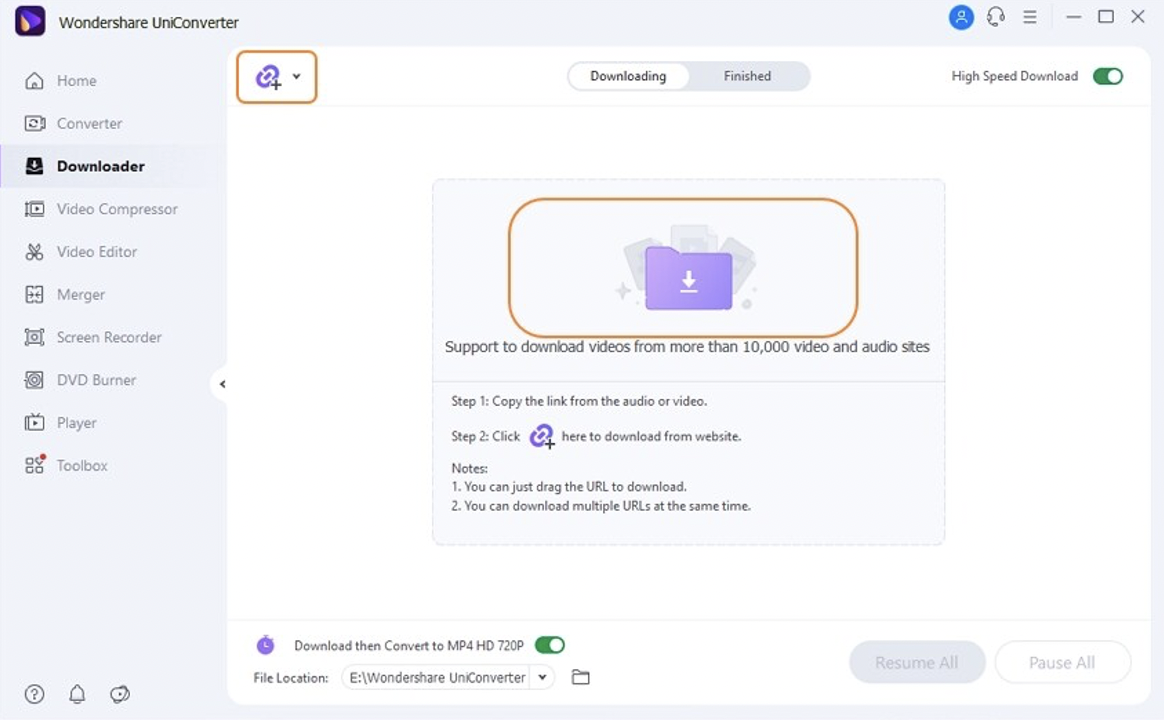Expand the paste URL dropdown arrow
This screenshot has height=720, width=1164.
(x=296, y=76)
